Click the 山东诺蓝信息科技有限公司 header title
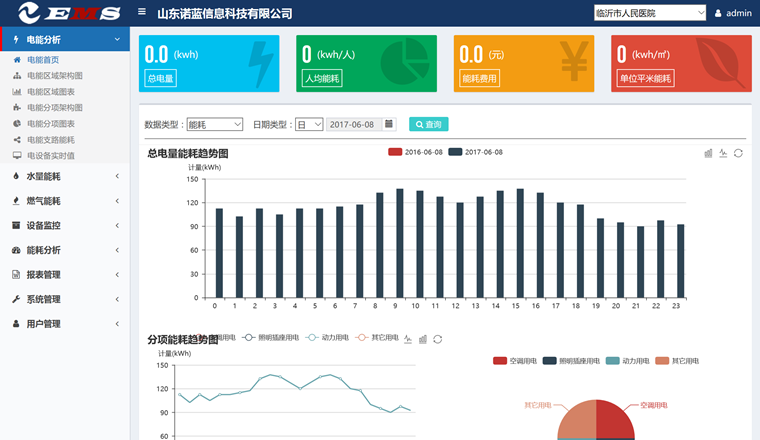Viewport: 760px width, 440px height. click(x=225, y=14)
